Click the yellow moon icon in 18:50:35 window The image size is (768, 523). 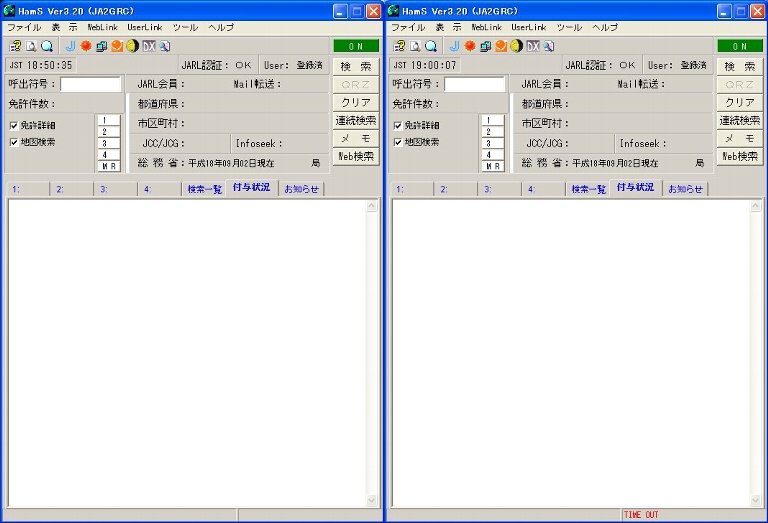pyautogui.click(x=133, y=46)
